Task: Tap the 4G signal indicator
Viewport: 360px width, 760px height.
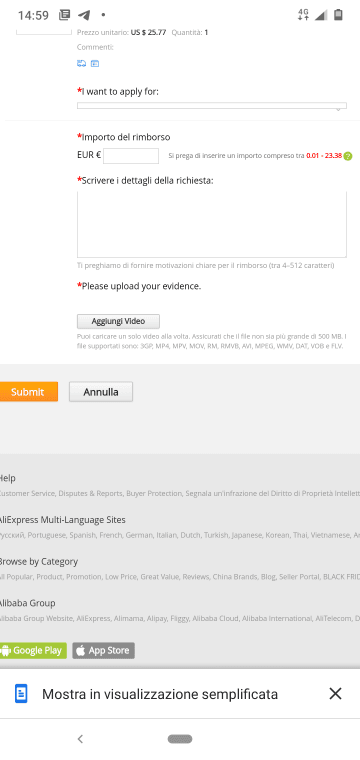Action: click(303, 15)
